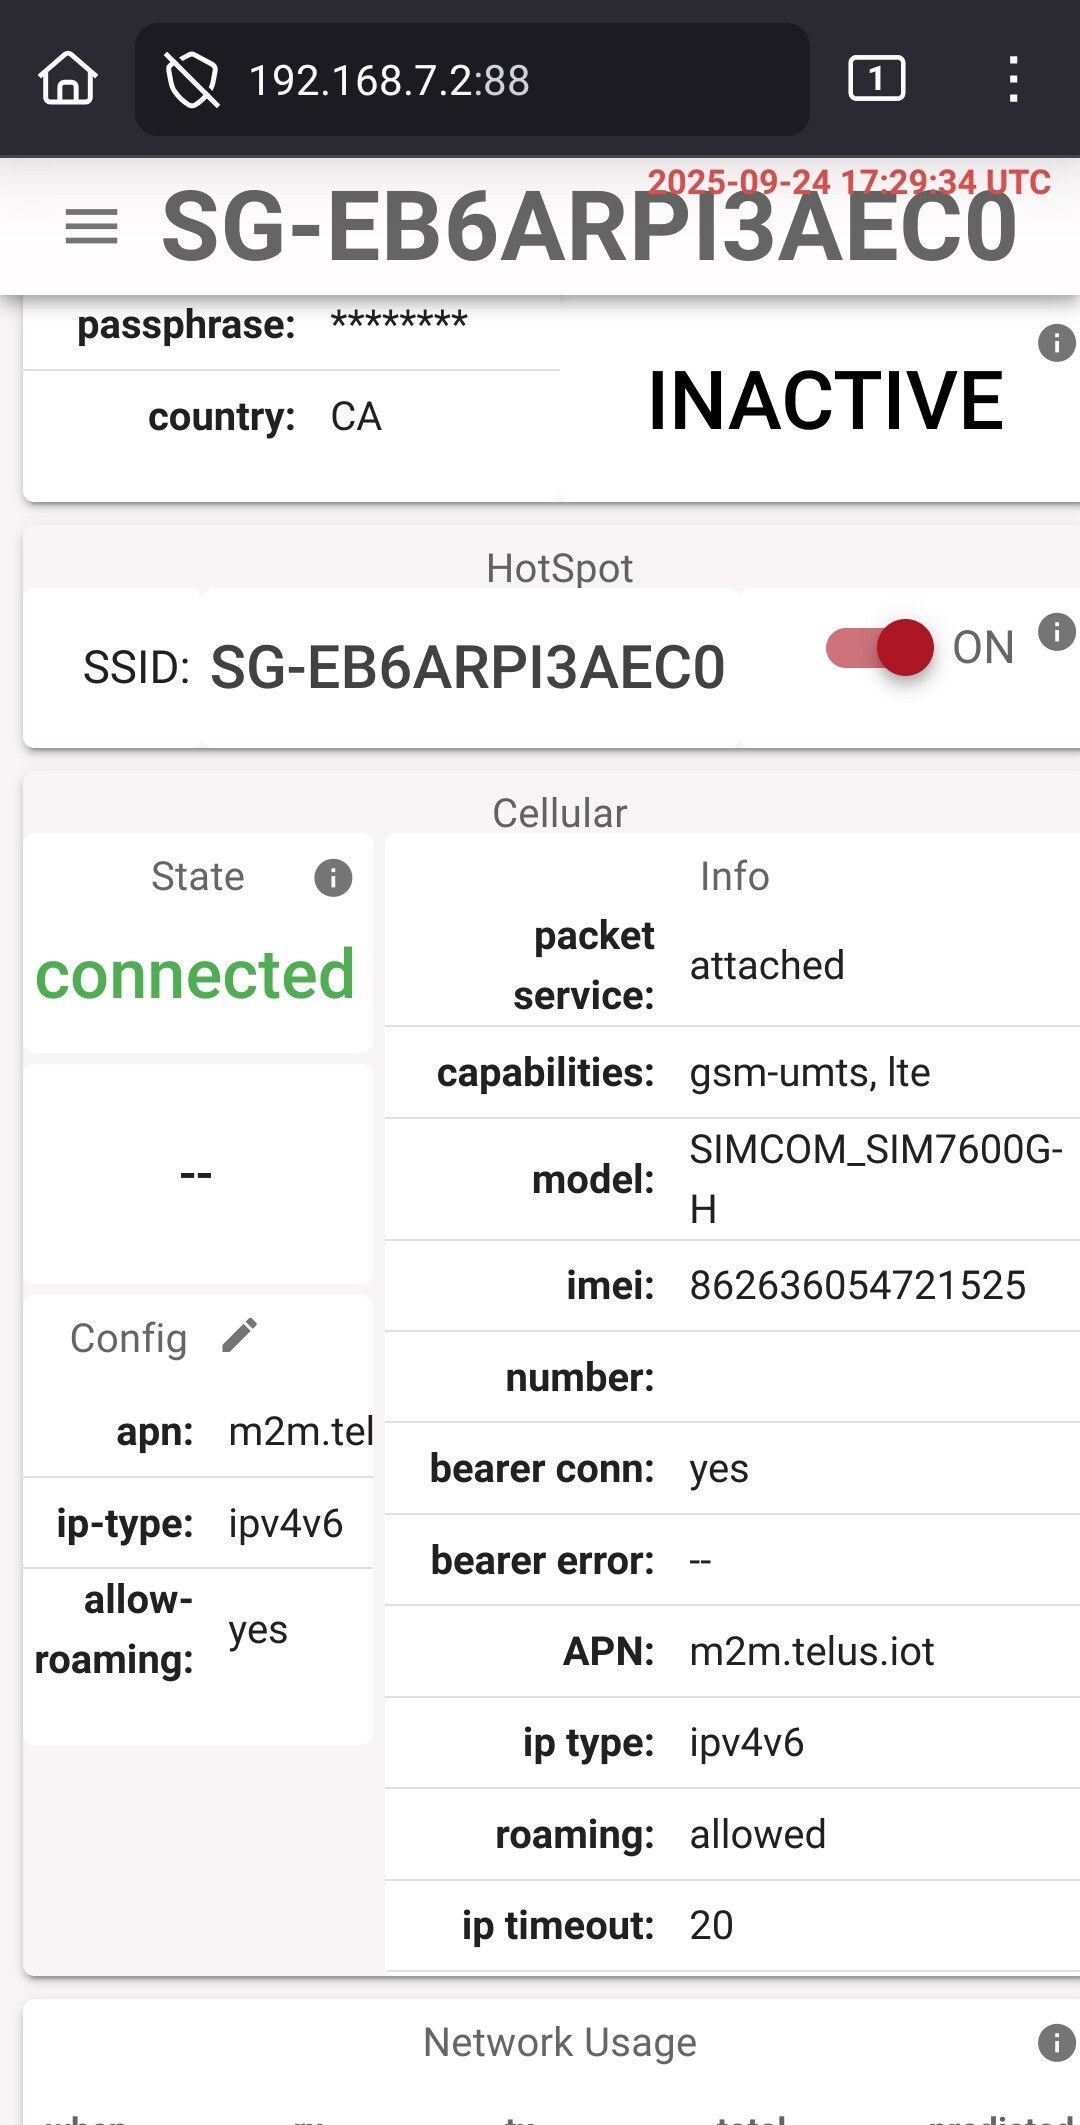Show info for INACTIVE WiFi status

pos(1056,343)
